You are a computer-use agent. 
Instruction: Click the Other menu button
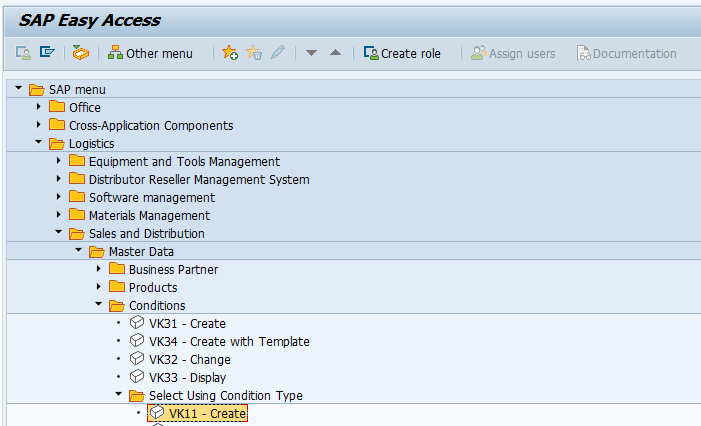click(x=150, y=53)
